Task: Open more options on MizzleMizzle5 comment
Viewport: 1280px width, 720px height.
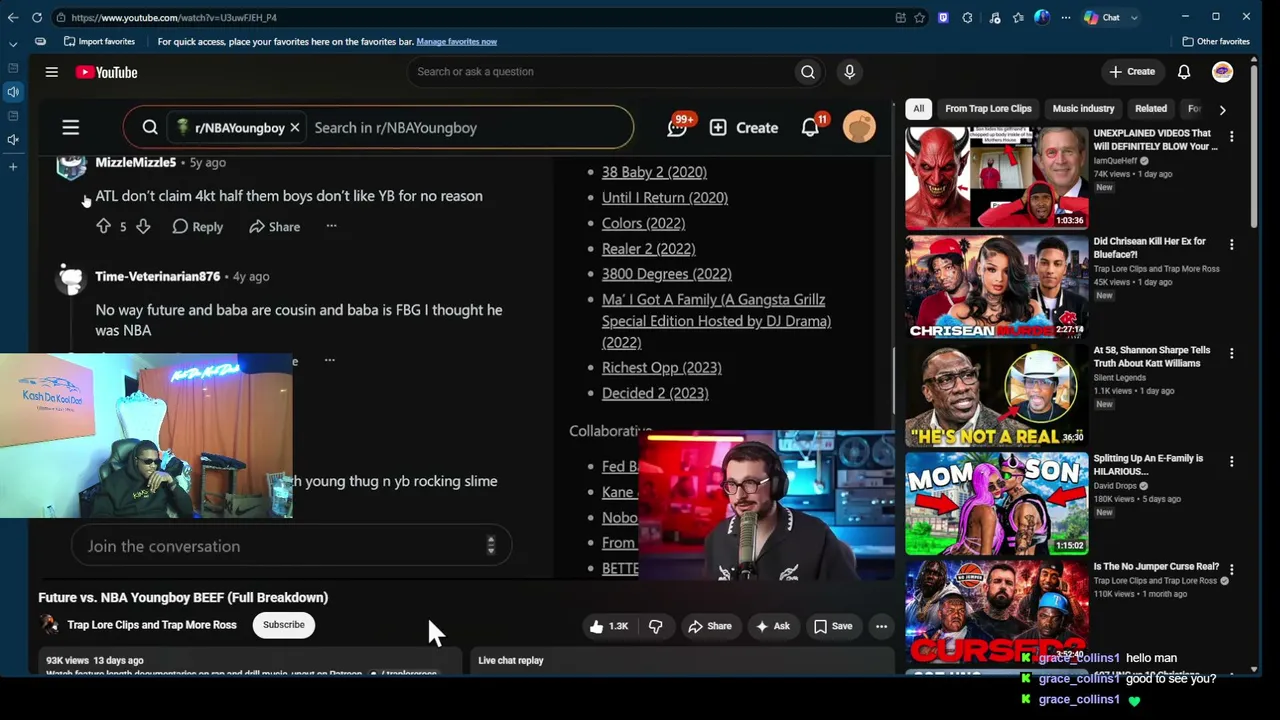Action: [331, 227]
